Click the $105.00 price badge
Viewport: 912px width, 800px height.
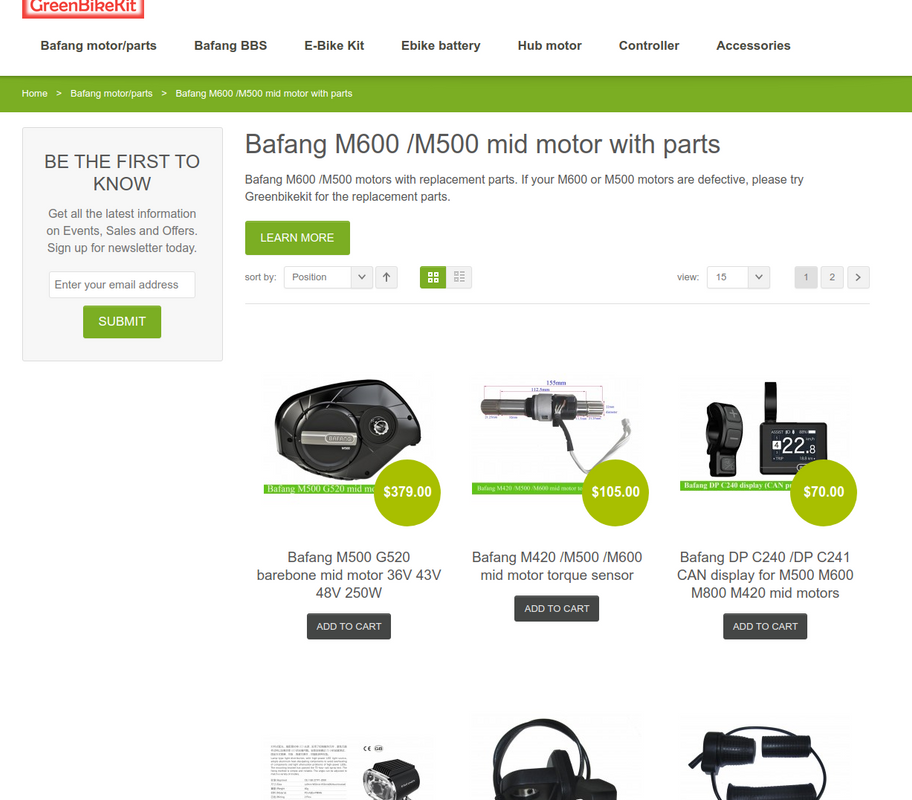point(615,492)
